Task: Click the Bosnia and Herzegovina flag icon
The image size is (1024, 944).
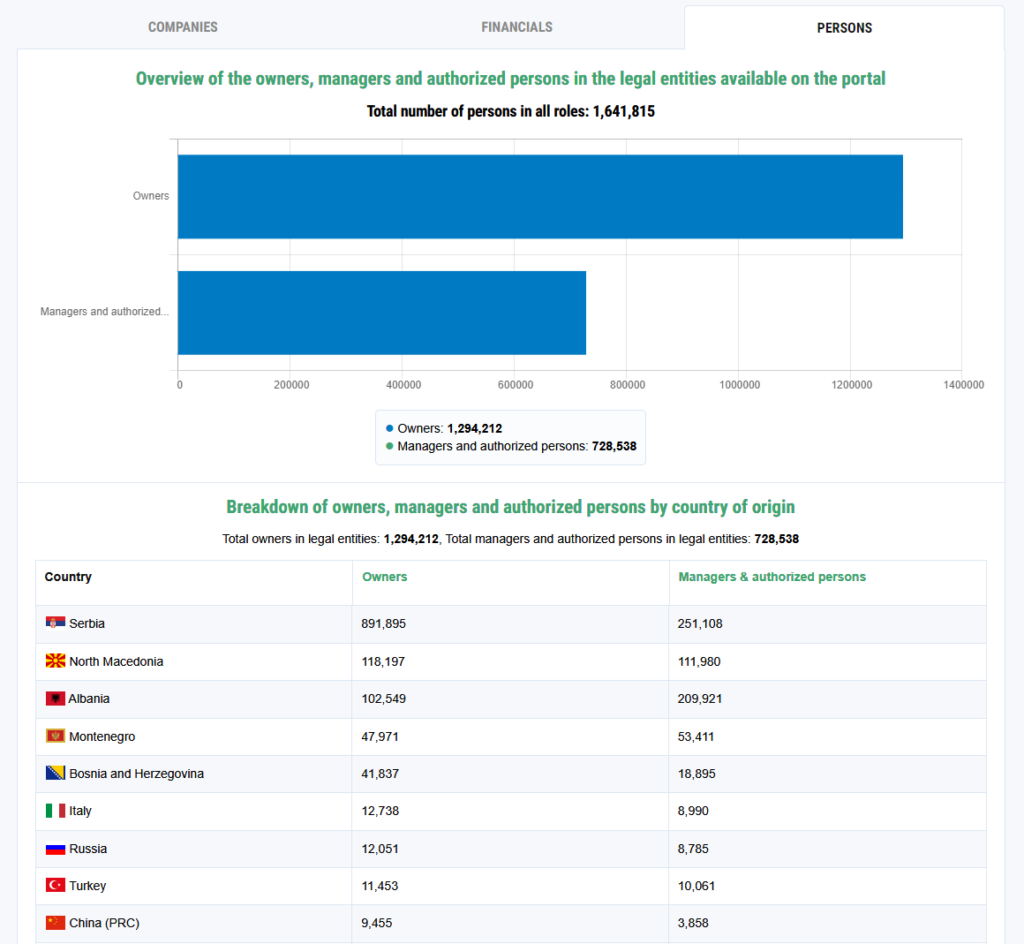Action: (x=55, y=773)
